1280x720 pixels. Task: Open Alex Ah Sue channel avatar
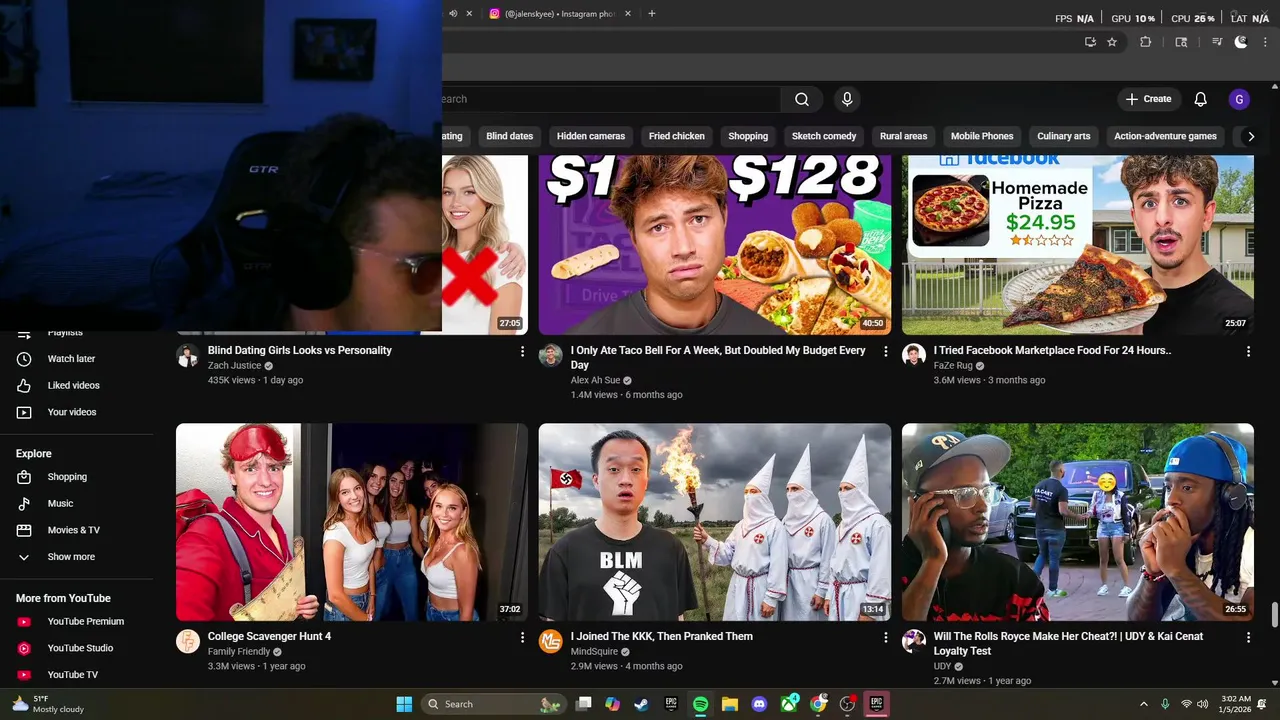tap(551, 356)
